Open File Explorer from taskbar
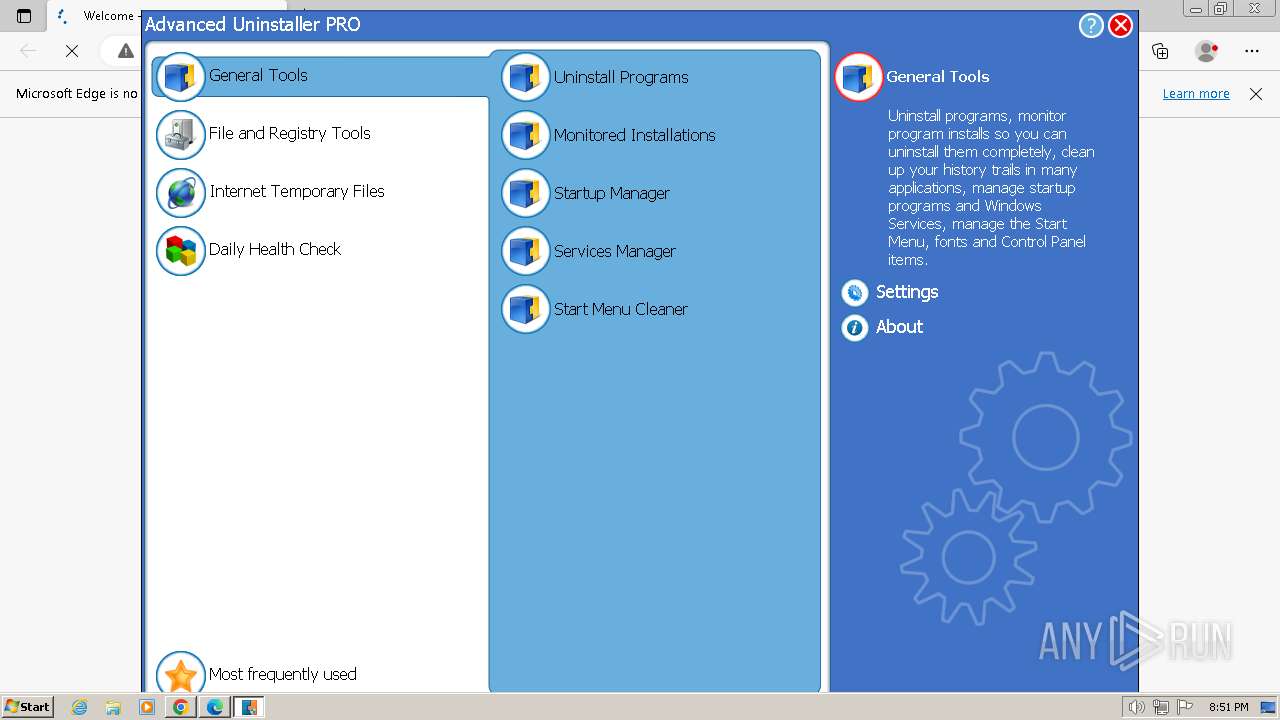1280x720 pixels. [113, 707]
